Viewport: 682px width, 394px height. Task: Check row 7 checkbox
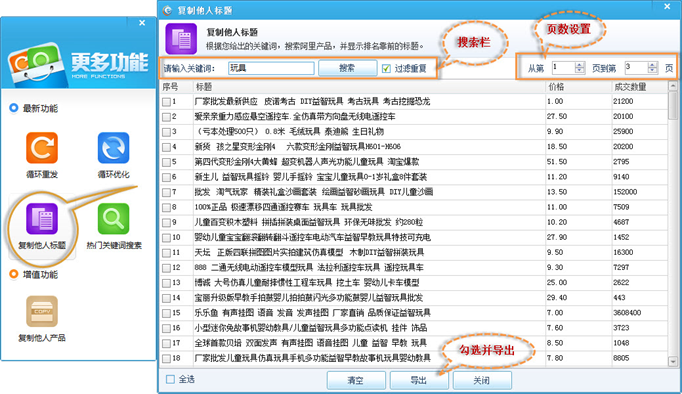166,193
